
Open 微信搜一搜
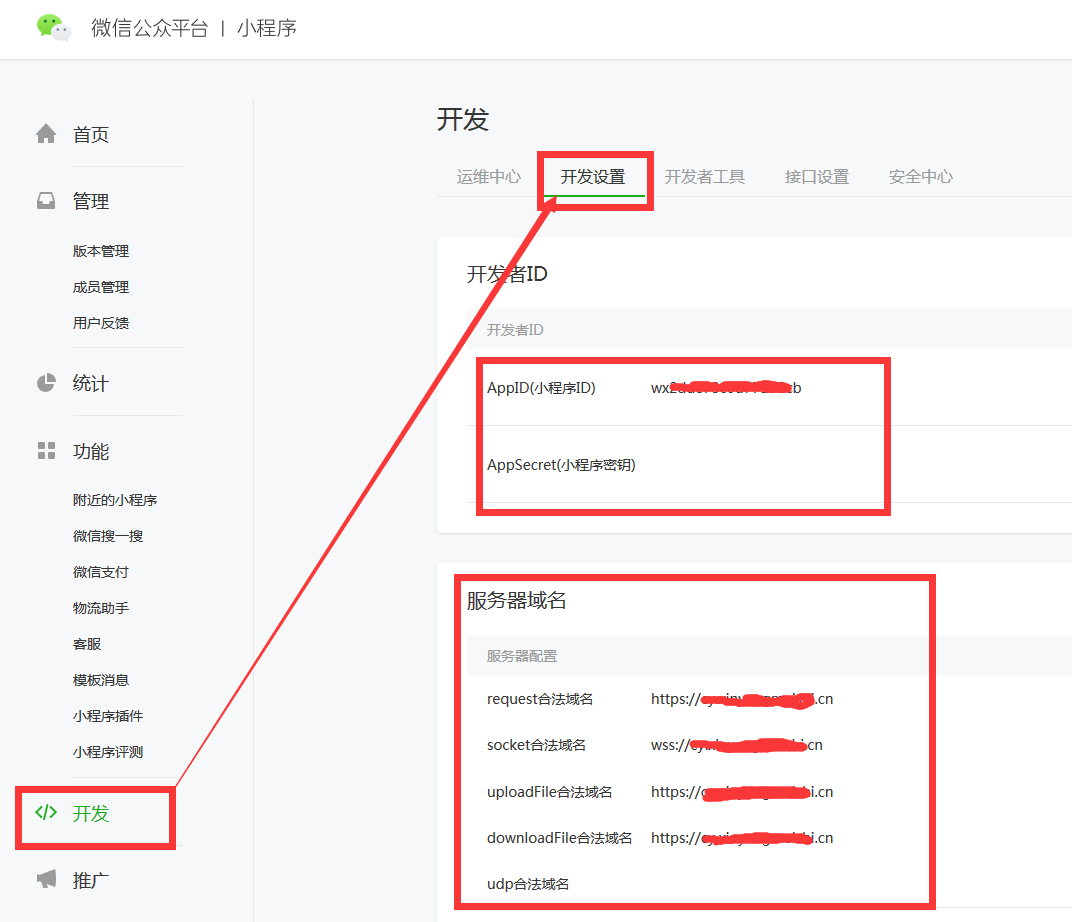point(108,536)
